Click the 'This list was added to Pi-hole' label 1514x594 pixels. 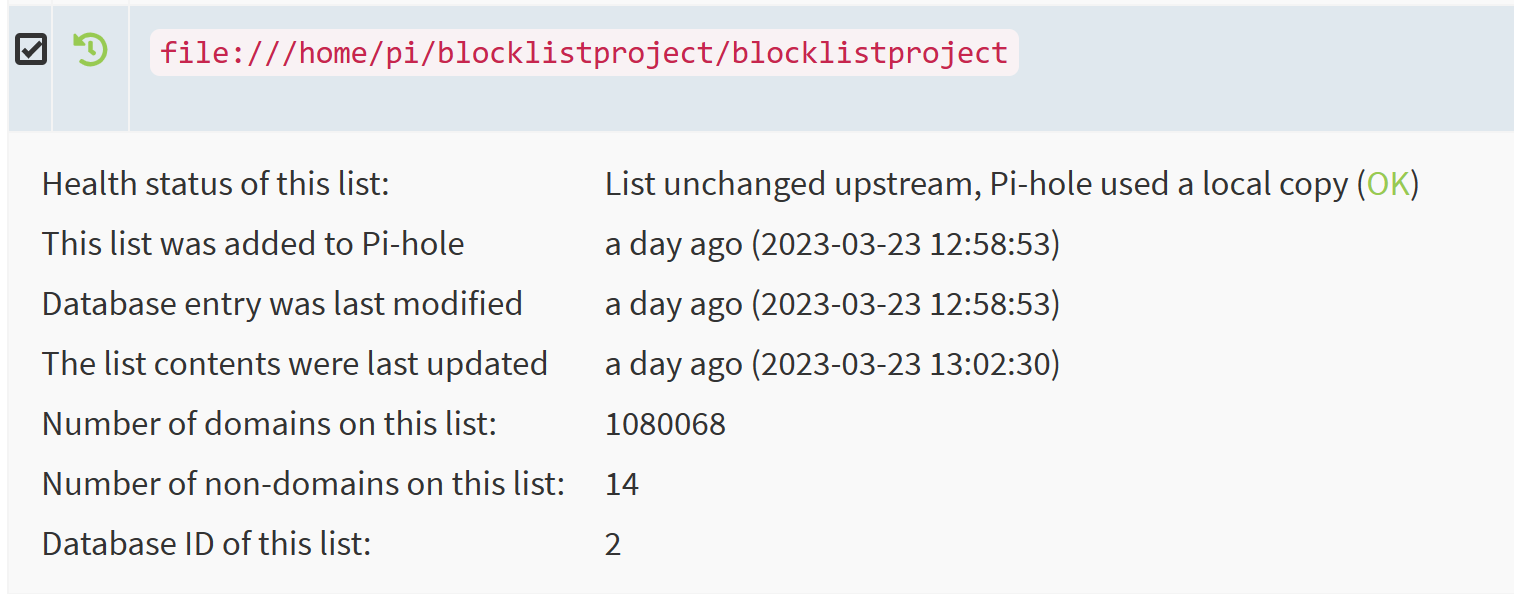(253, 244)
